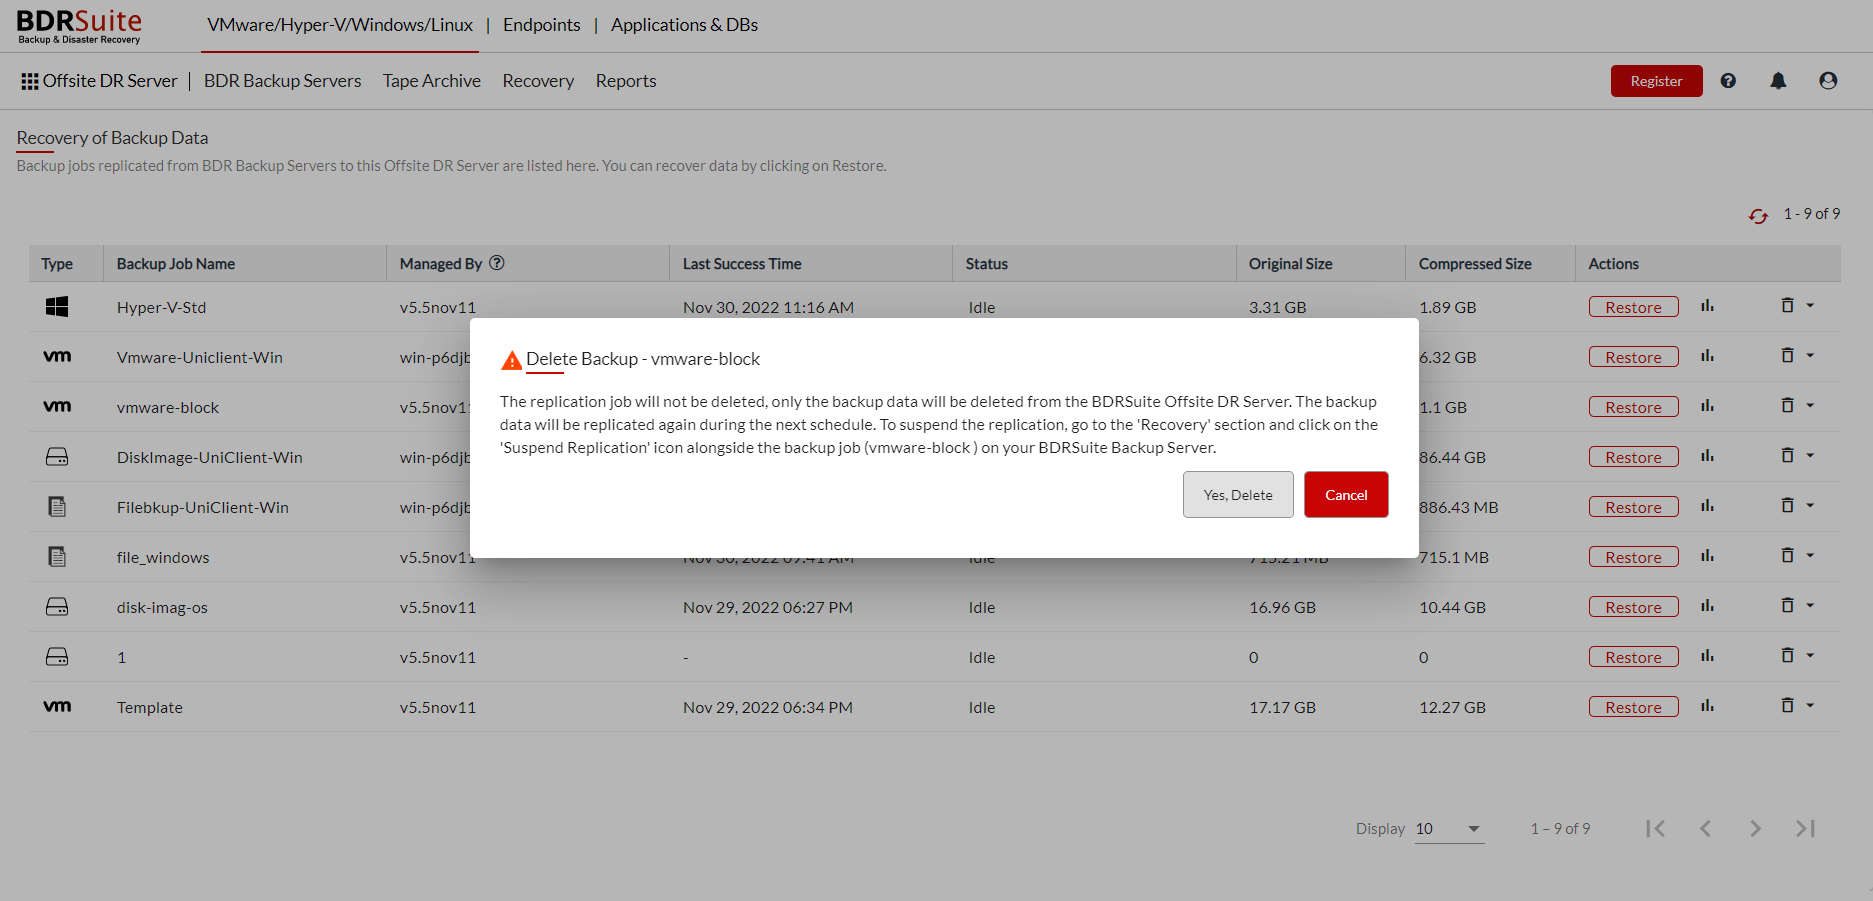Restore the disk-imag-os backup
This screenshot has height=901, width=1873.
[1633, 607]
